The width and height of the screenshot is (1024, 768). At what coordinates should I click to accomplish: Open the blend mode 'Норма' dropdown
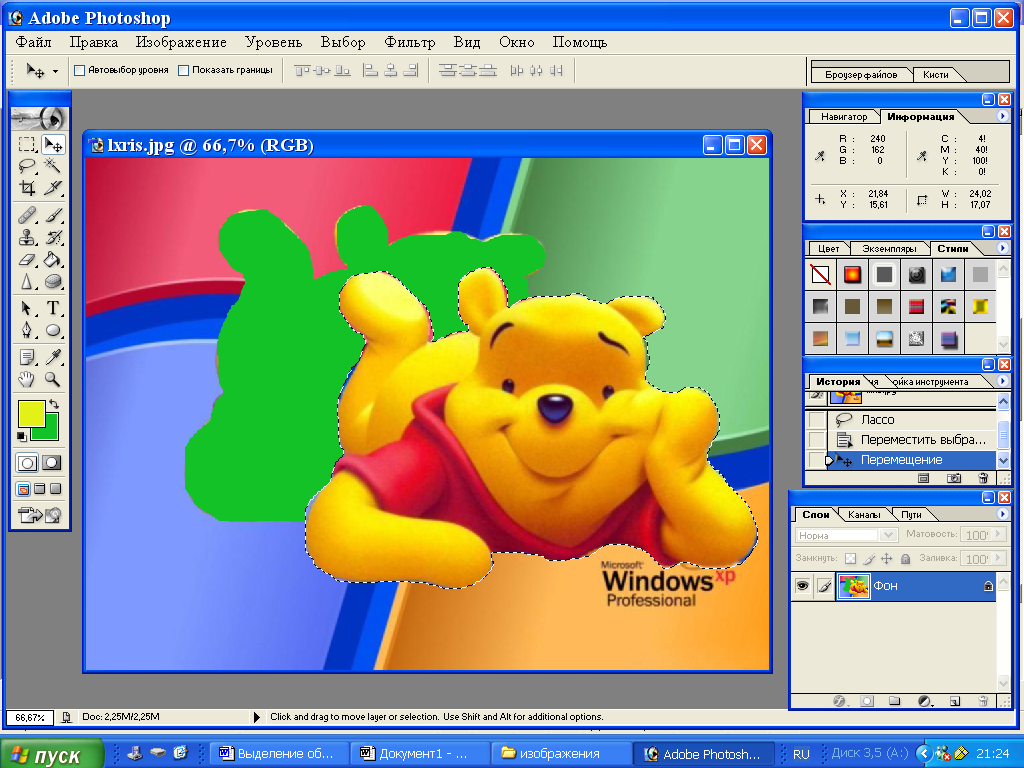point(887,535)
